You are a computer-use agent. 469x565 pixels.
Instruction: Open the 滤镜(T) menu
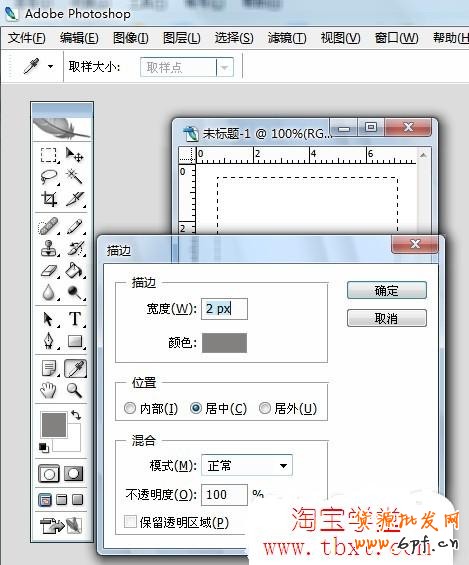287,38
